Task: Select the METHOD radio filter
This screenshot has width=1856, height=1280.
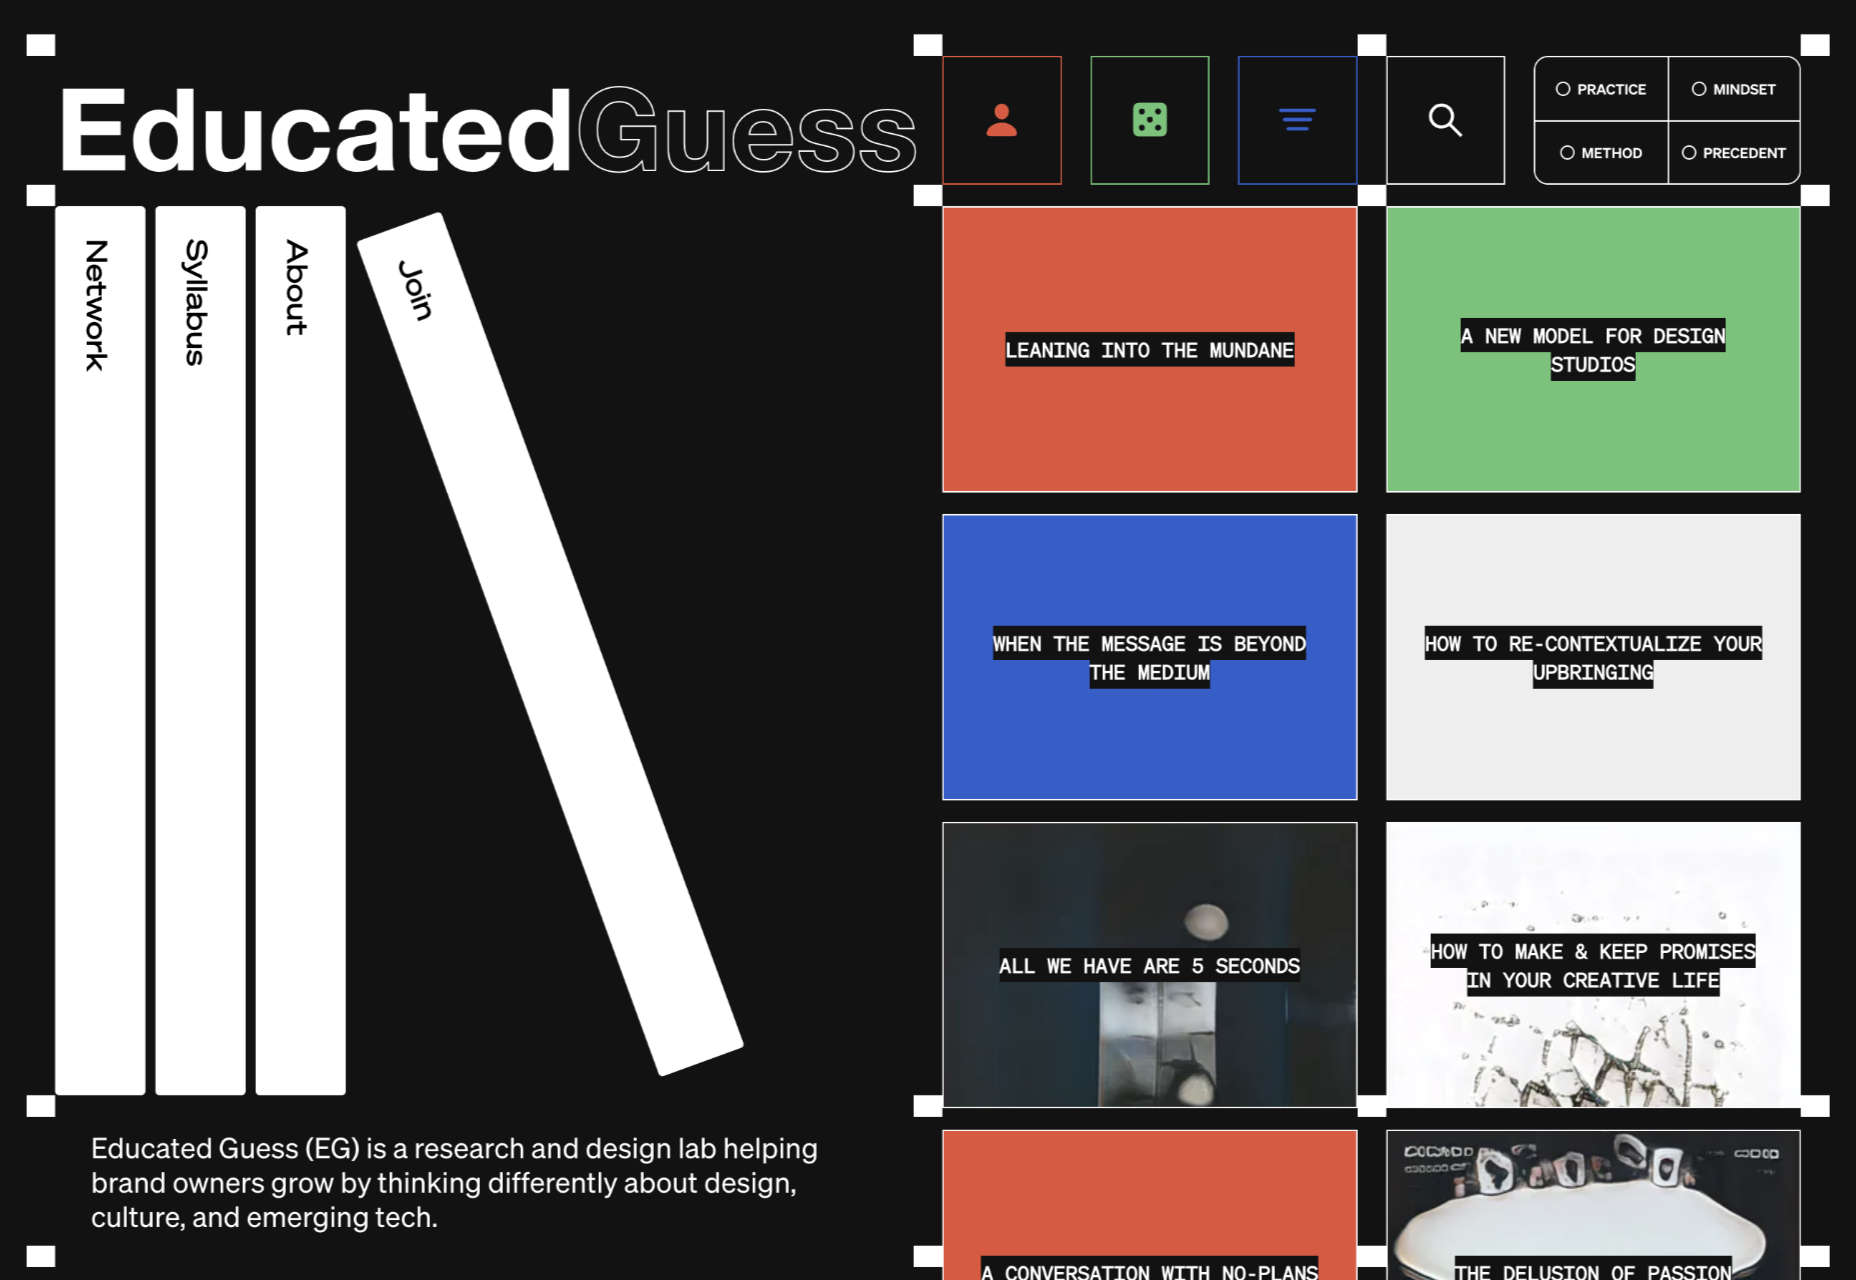Action: tap(1601, 153)
